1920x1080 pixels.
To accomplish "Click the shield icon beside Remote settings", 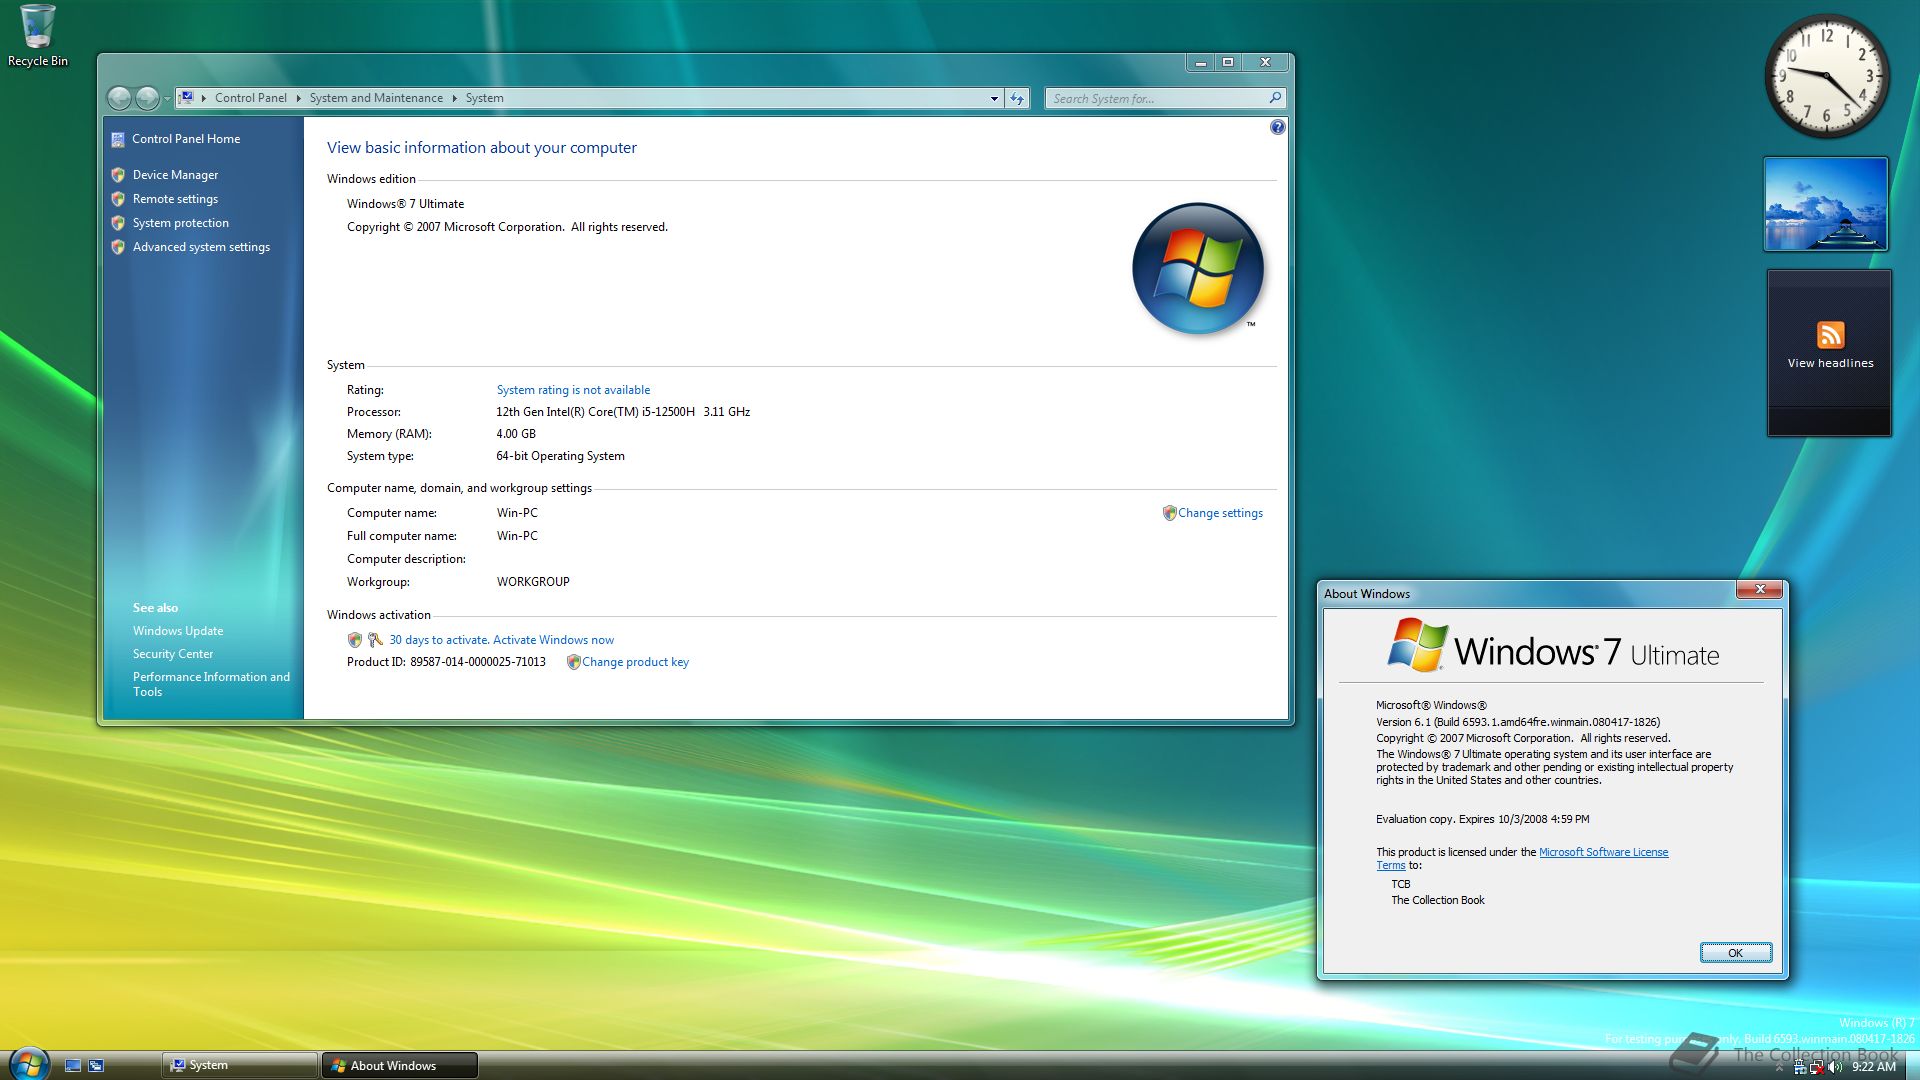I will [118, 199].
